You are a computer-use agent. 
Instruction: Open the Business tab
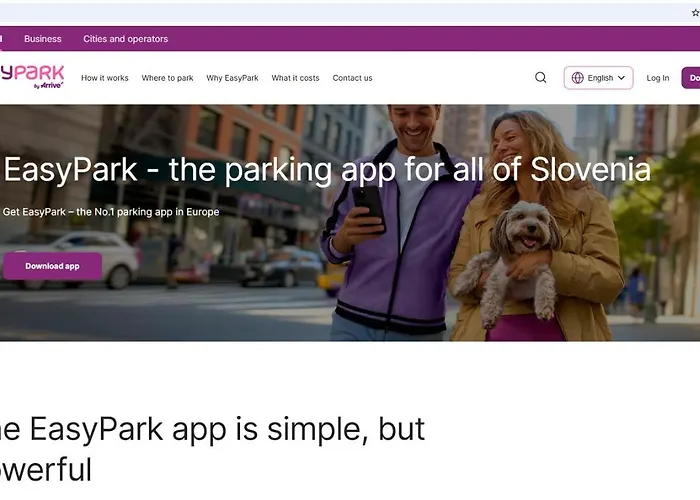coord(43,39)
